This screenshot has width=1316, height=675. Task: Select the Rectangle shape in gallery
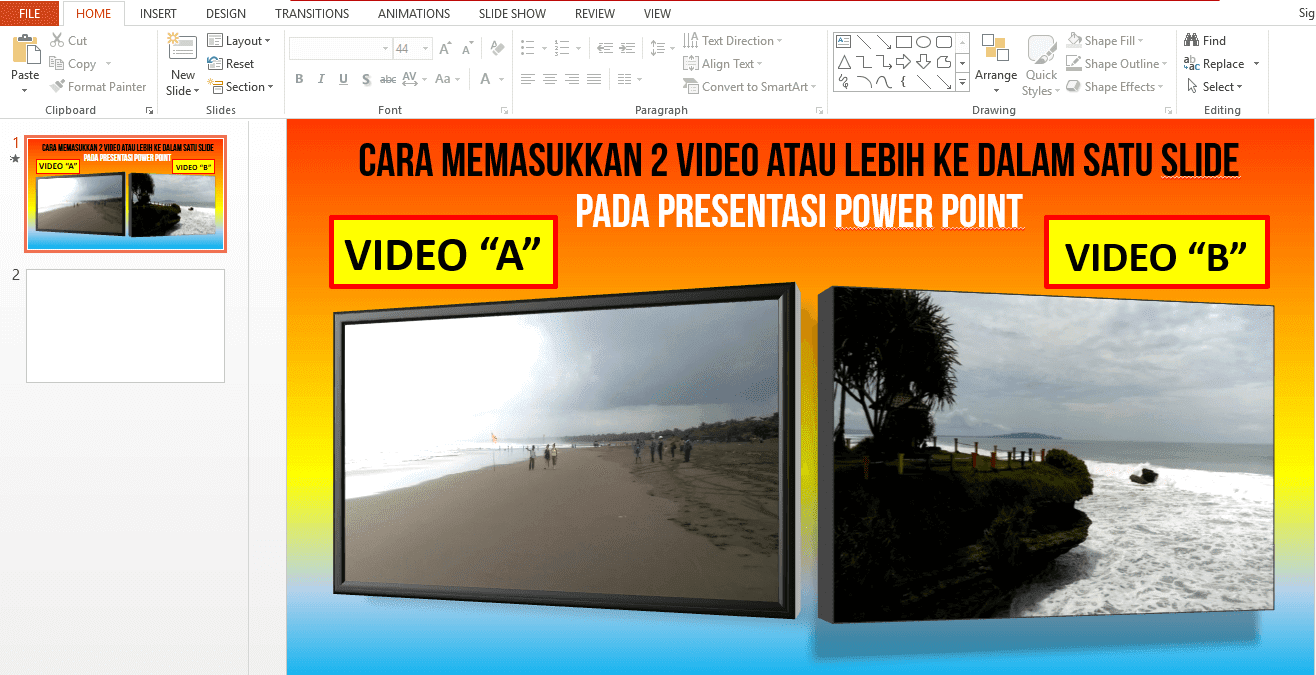(903, 42)
